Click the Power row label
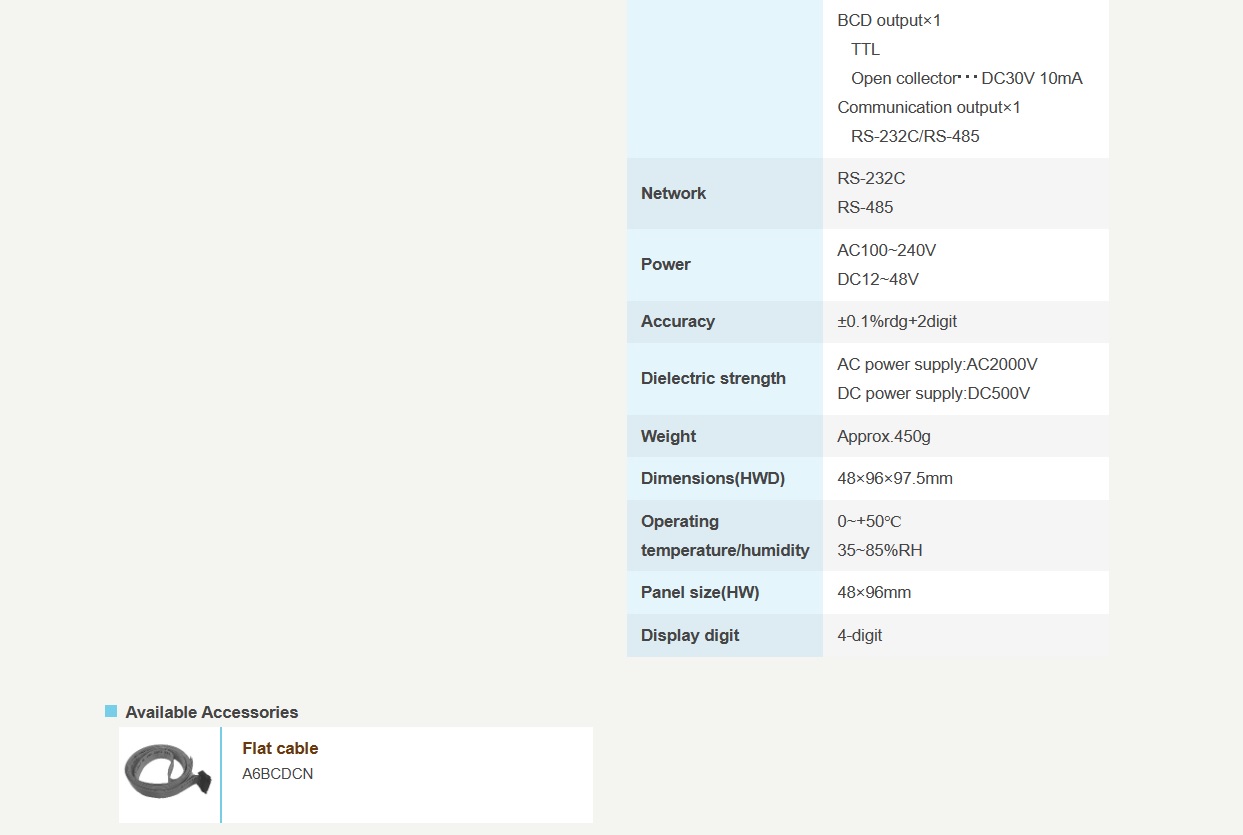Screen dimensions: 1243x835 (x=665, y=264)
